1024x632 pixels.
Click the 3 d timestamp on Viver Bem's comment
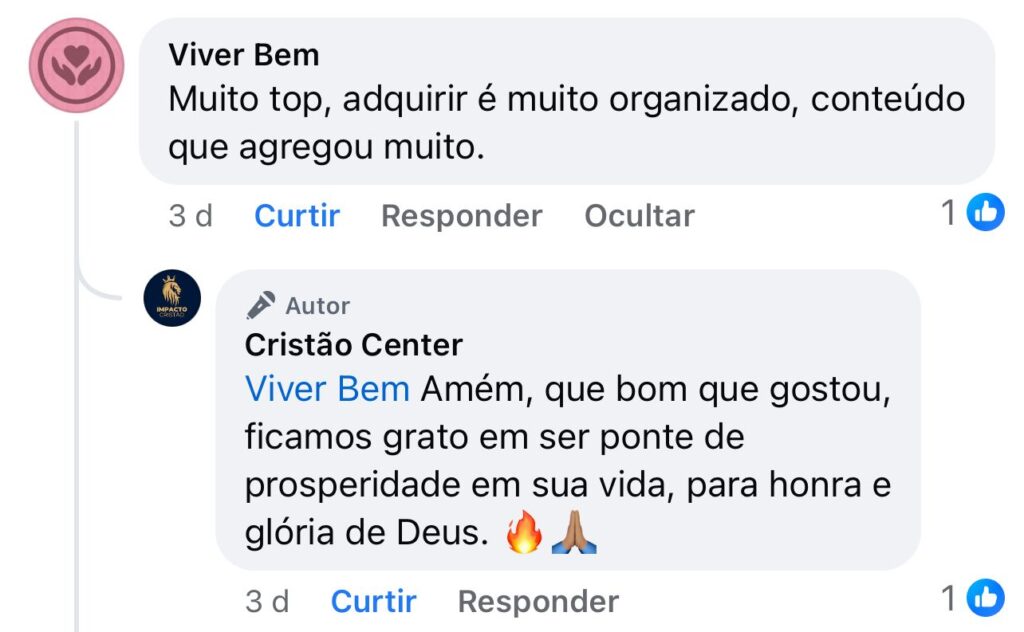(x=190, y=216)
